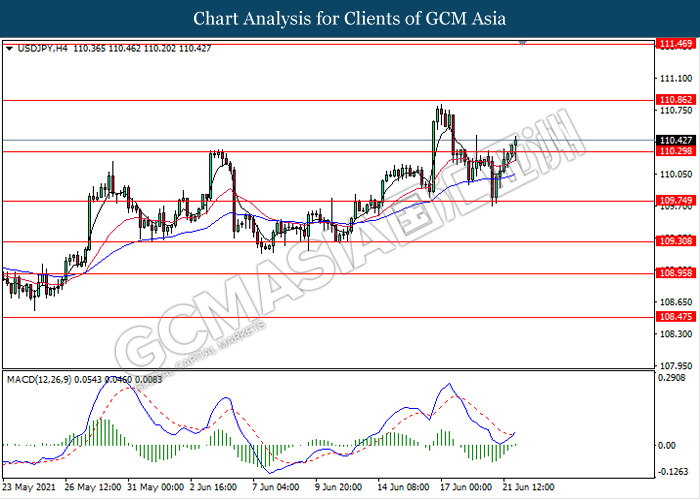This screenshot has height=500, width=700.
Task: Click the chart shift marker triangle at top
Action: pyautogui.click(x=522, y=43)
